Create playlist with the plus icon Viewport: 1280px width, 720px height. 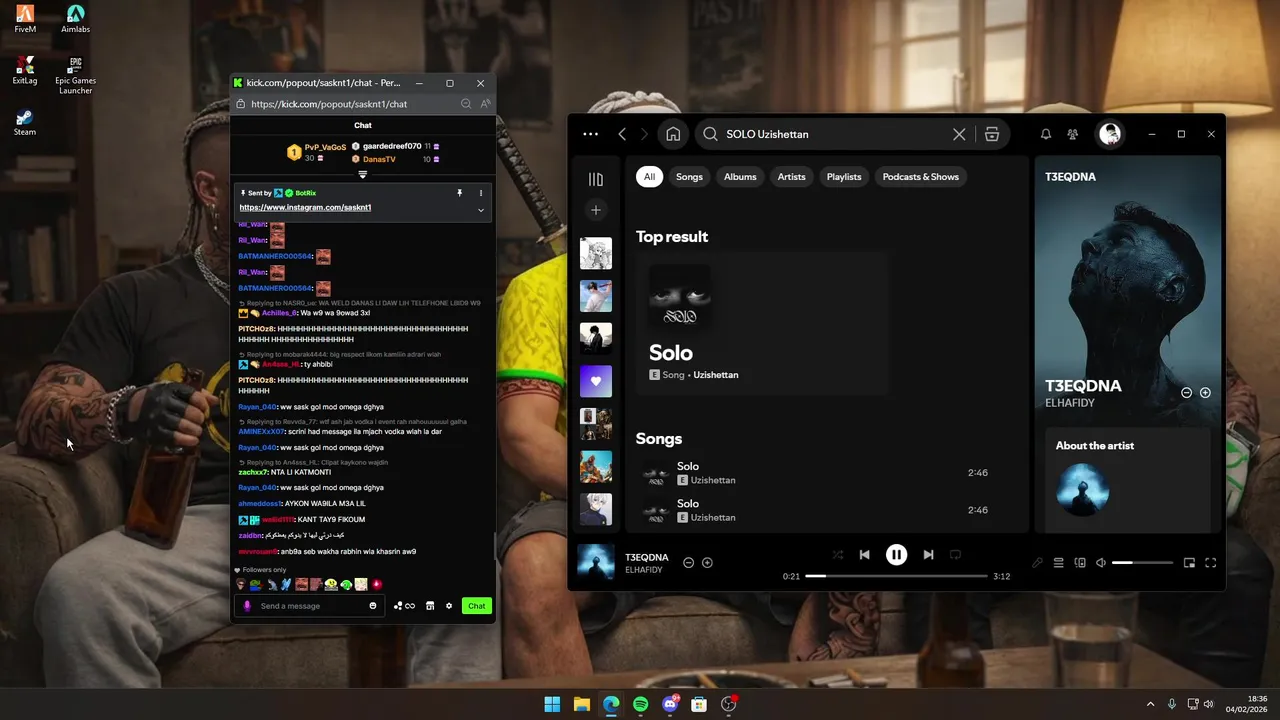tap(596, 210)
